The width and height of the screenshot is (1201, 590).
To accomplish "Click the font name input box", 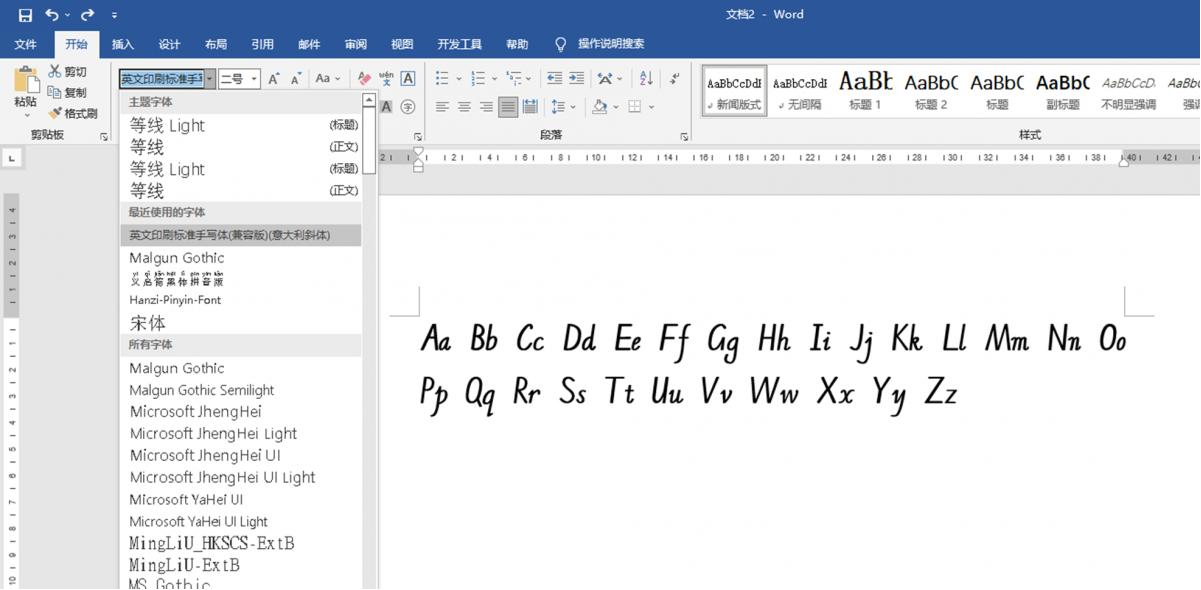I will click(161, 79).
